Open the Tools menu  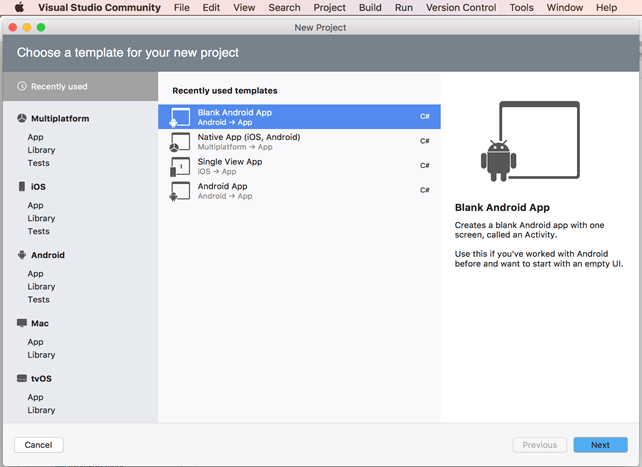(x=522, y=7)
